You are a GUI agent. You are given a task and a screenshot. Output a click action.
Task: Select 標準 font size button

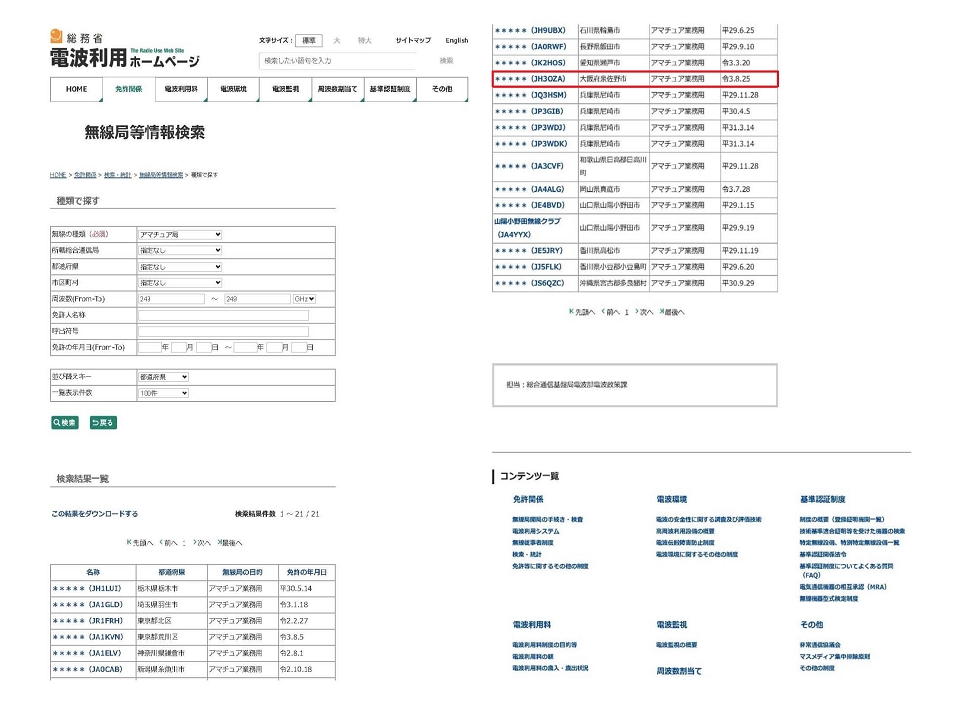309,40
